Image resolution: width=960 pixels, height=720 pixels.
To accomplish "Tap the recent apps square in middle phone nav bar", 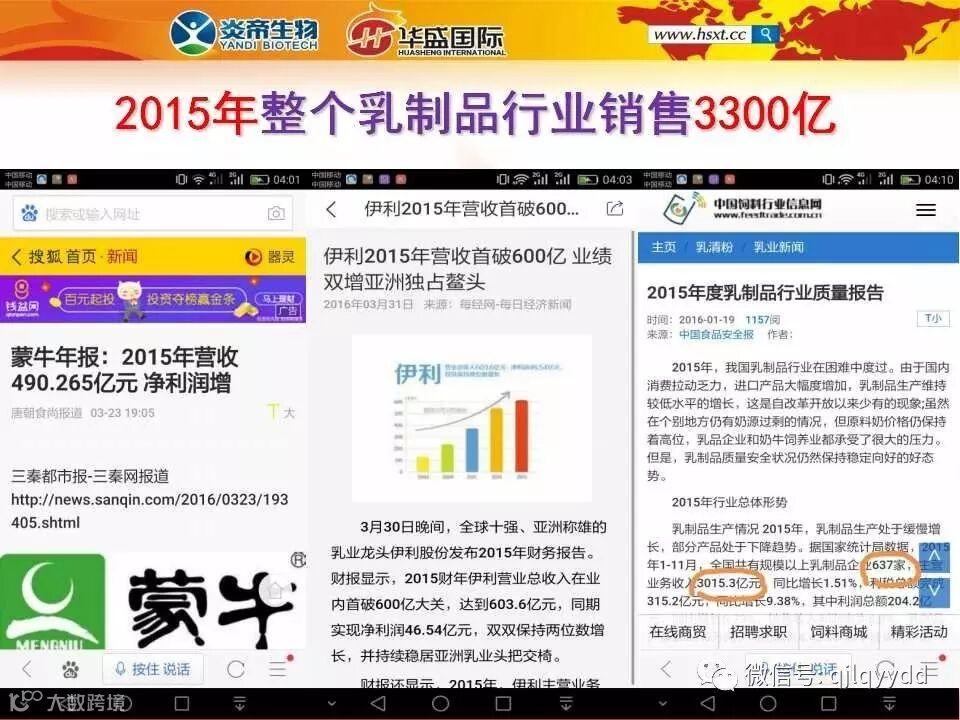I will tap(503, 703).
